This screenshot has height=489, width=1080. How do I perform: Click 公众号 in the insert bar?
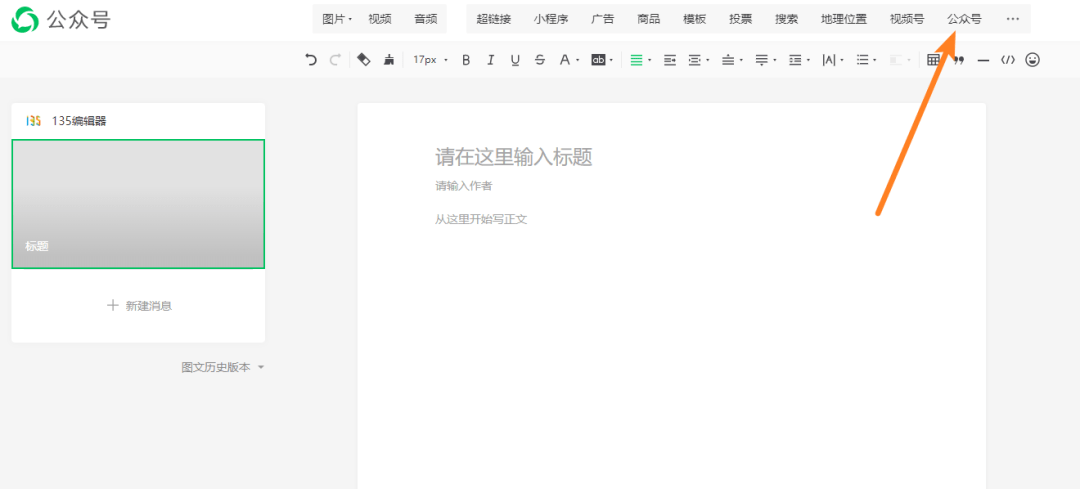[964, 19]
